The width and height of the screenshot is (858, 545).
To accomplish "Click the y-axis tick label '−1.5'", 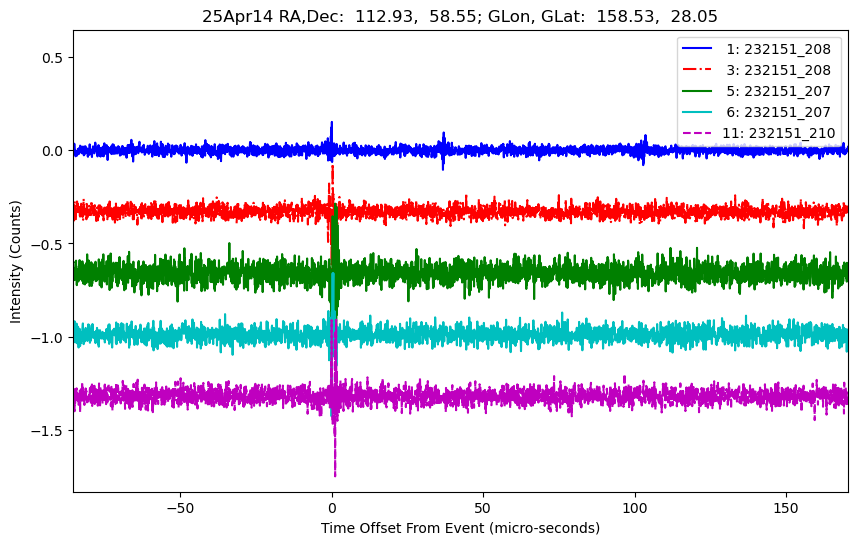I will pyautogui.click(x=48, y=431).
